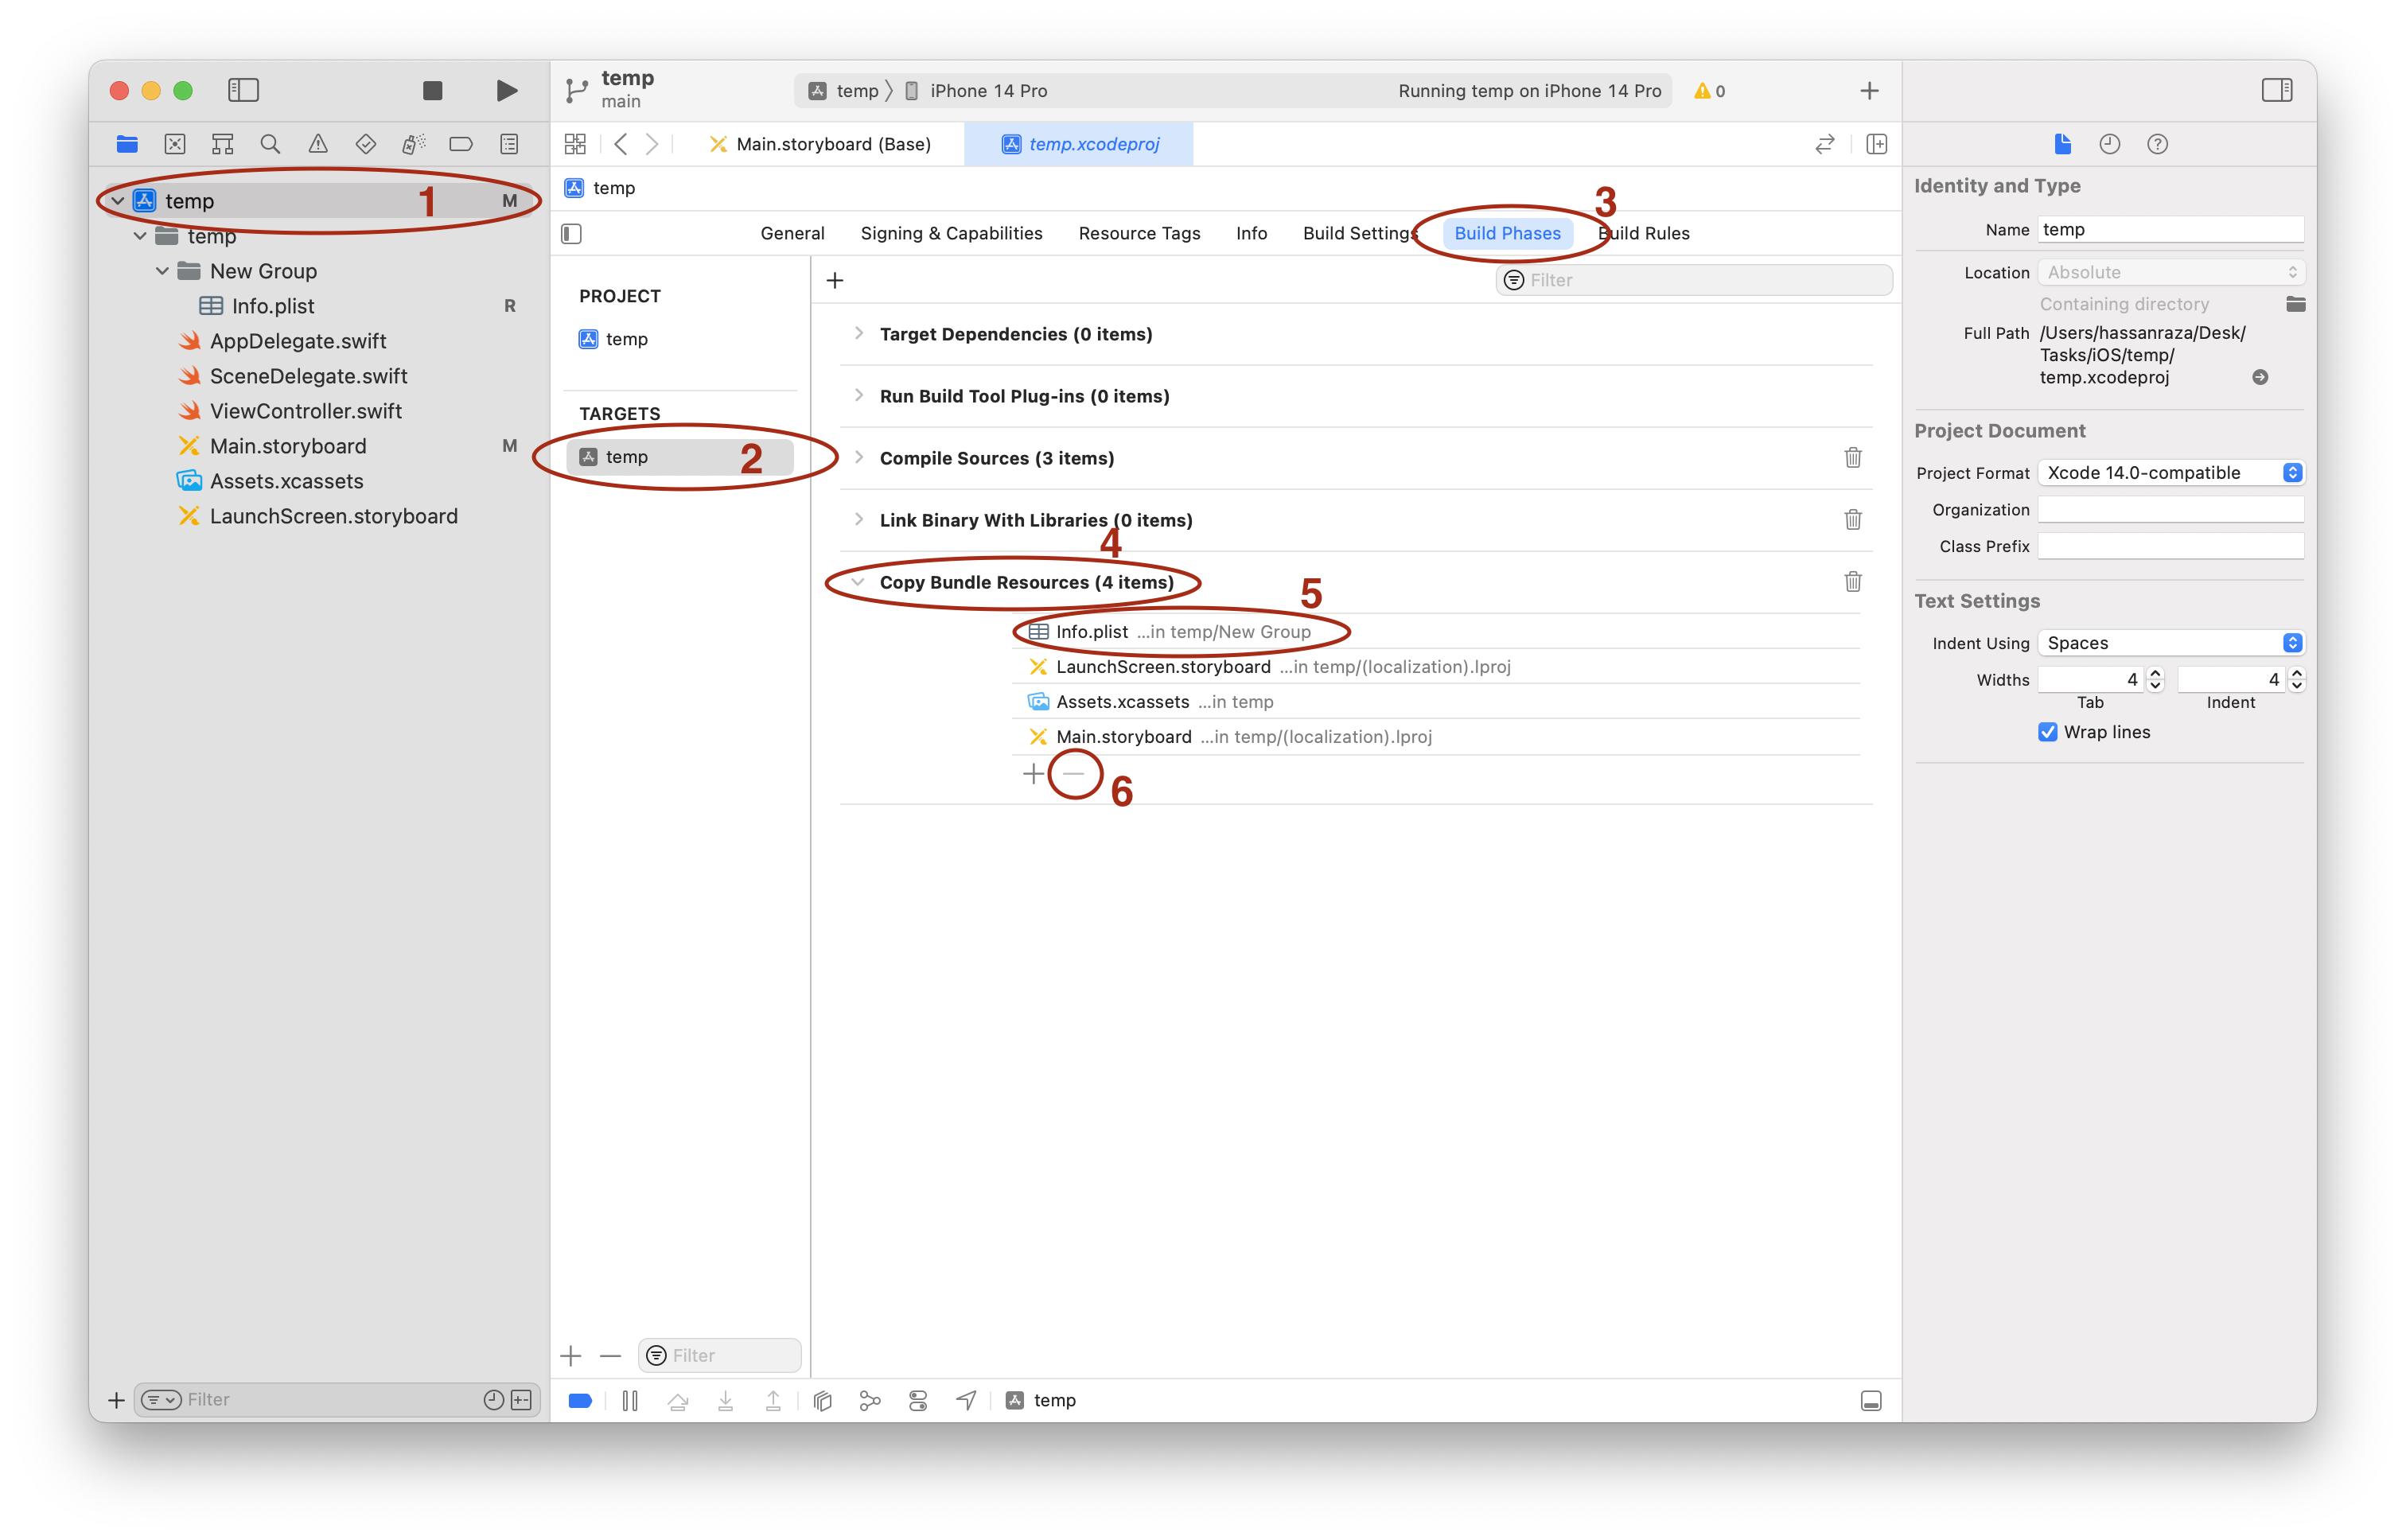Image resolution: width=2406 pixels, height=1540 pixels.
Task: Delete the Compile Sources phase with trash icon
Action: click(1852, 458)
